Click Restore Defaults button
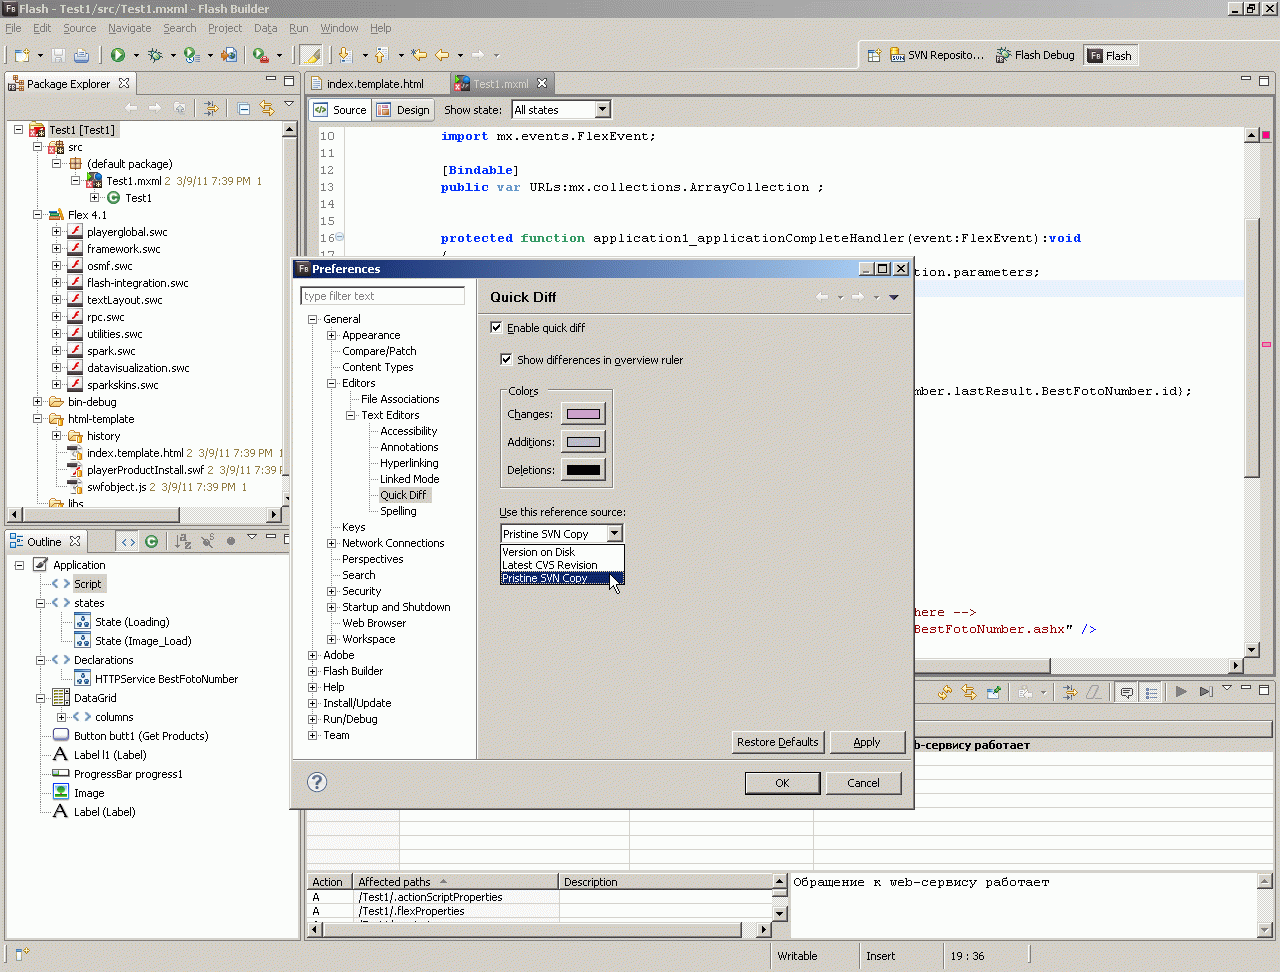Image resolution: width=1280 pixels, height=972 pixels. pos(778,742)
